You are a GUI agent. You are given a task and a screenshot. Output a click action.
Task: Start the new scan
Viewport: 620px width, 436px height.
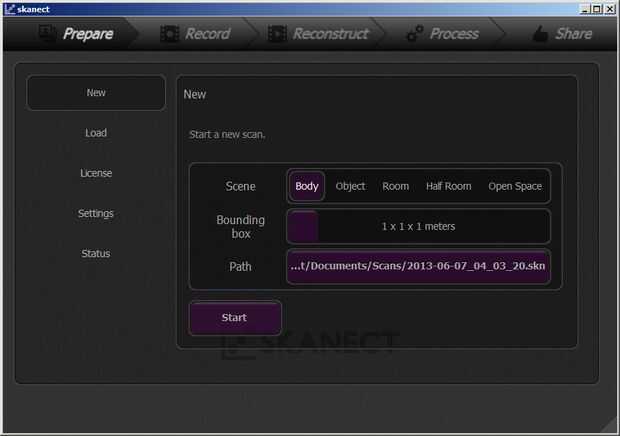pyautogui.click(x=235, y=318)
